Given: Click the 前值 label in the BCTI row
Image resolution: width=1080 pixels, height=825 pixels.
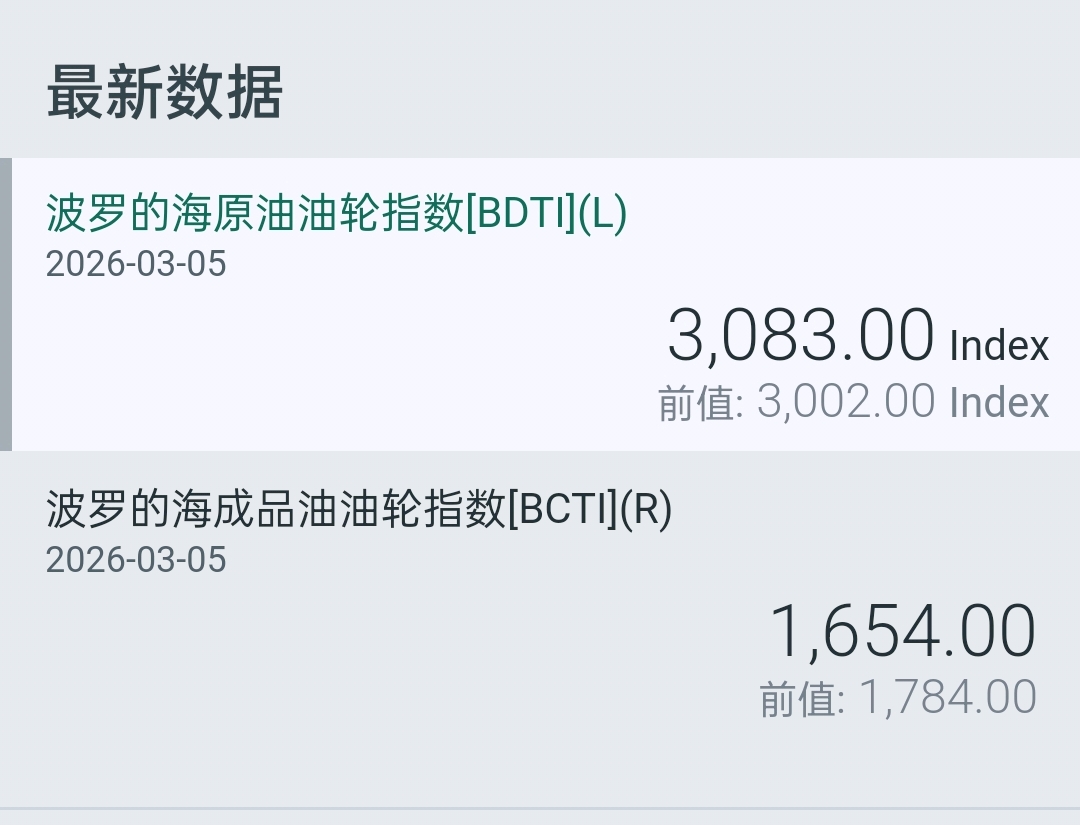Looking at the screenshot, I should [800, 698].
